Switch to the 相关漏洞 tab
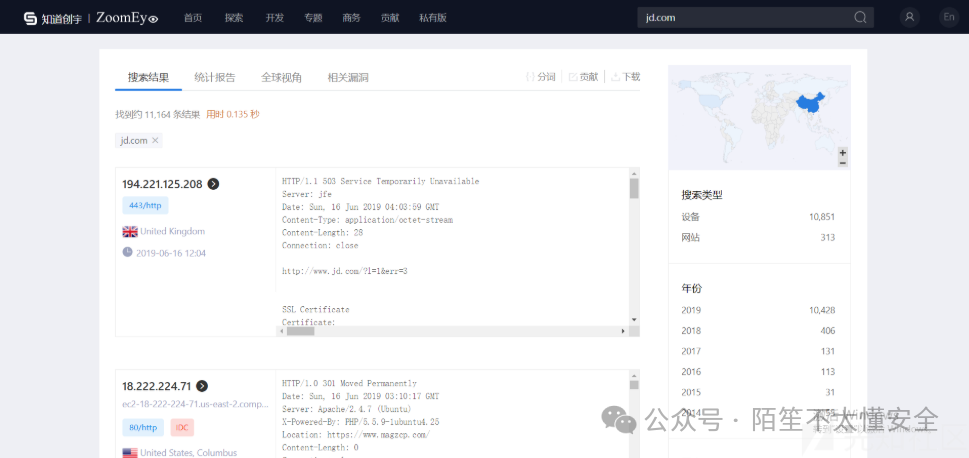This screenshot has height=458, width=969. pyautogui.click(x=348, y=77)
